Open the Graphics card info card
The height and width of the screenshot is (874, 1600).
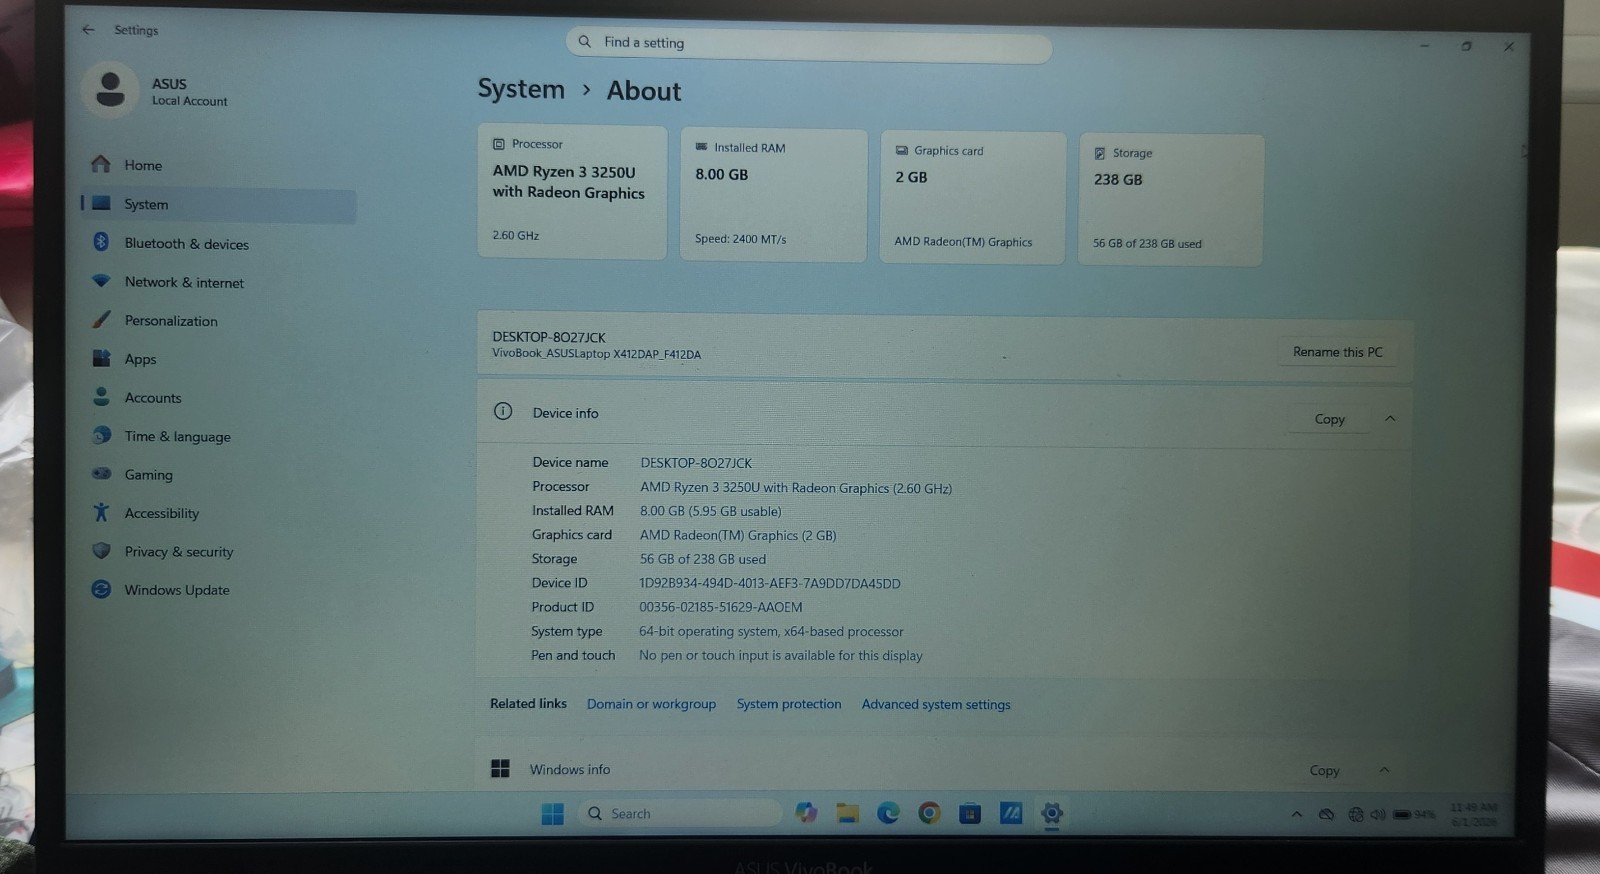(x=972, y=198)
